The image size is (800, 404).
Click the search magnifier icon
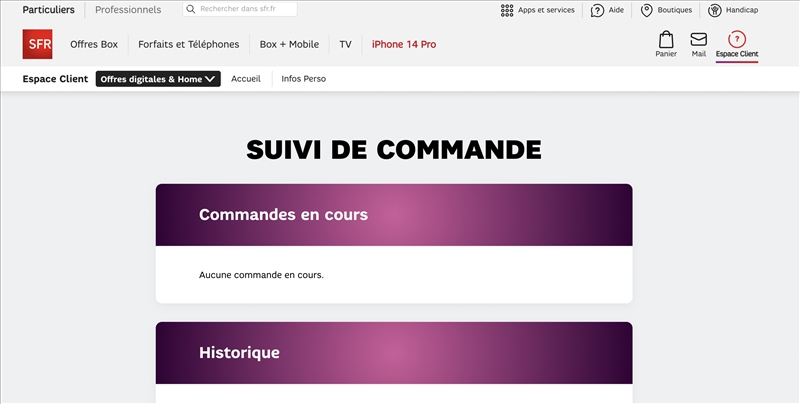pos(191,10)
